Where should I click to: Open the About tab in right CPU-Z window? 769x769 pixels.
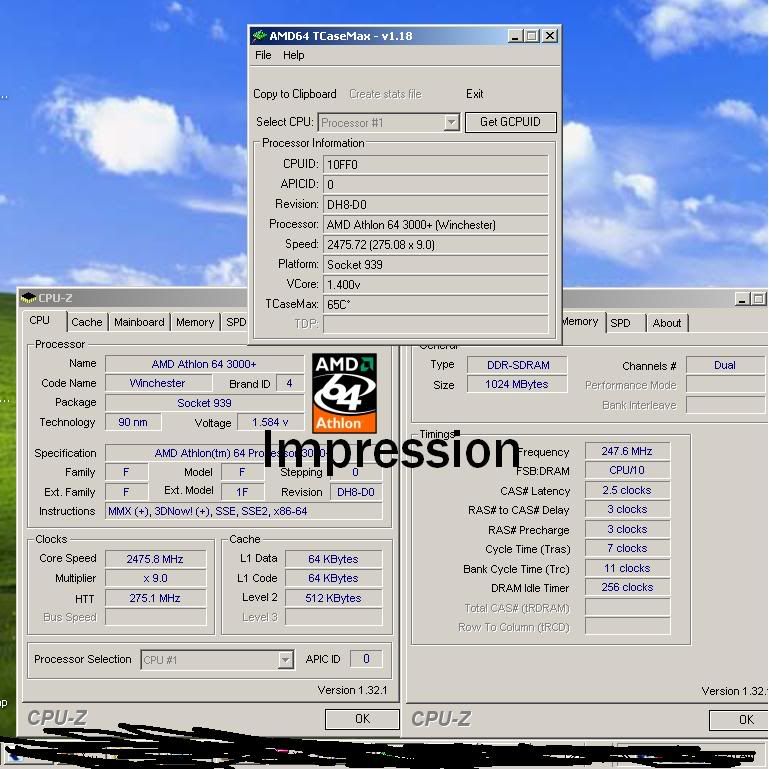[667, 323]
